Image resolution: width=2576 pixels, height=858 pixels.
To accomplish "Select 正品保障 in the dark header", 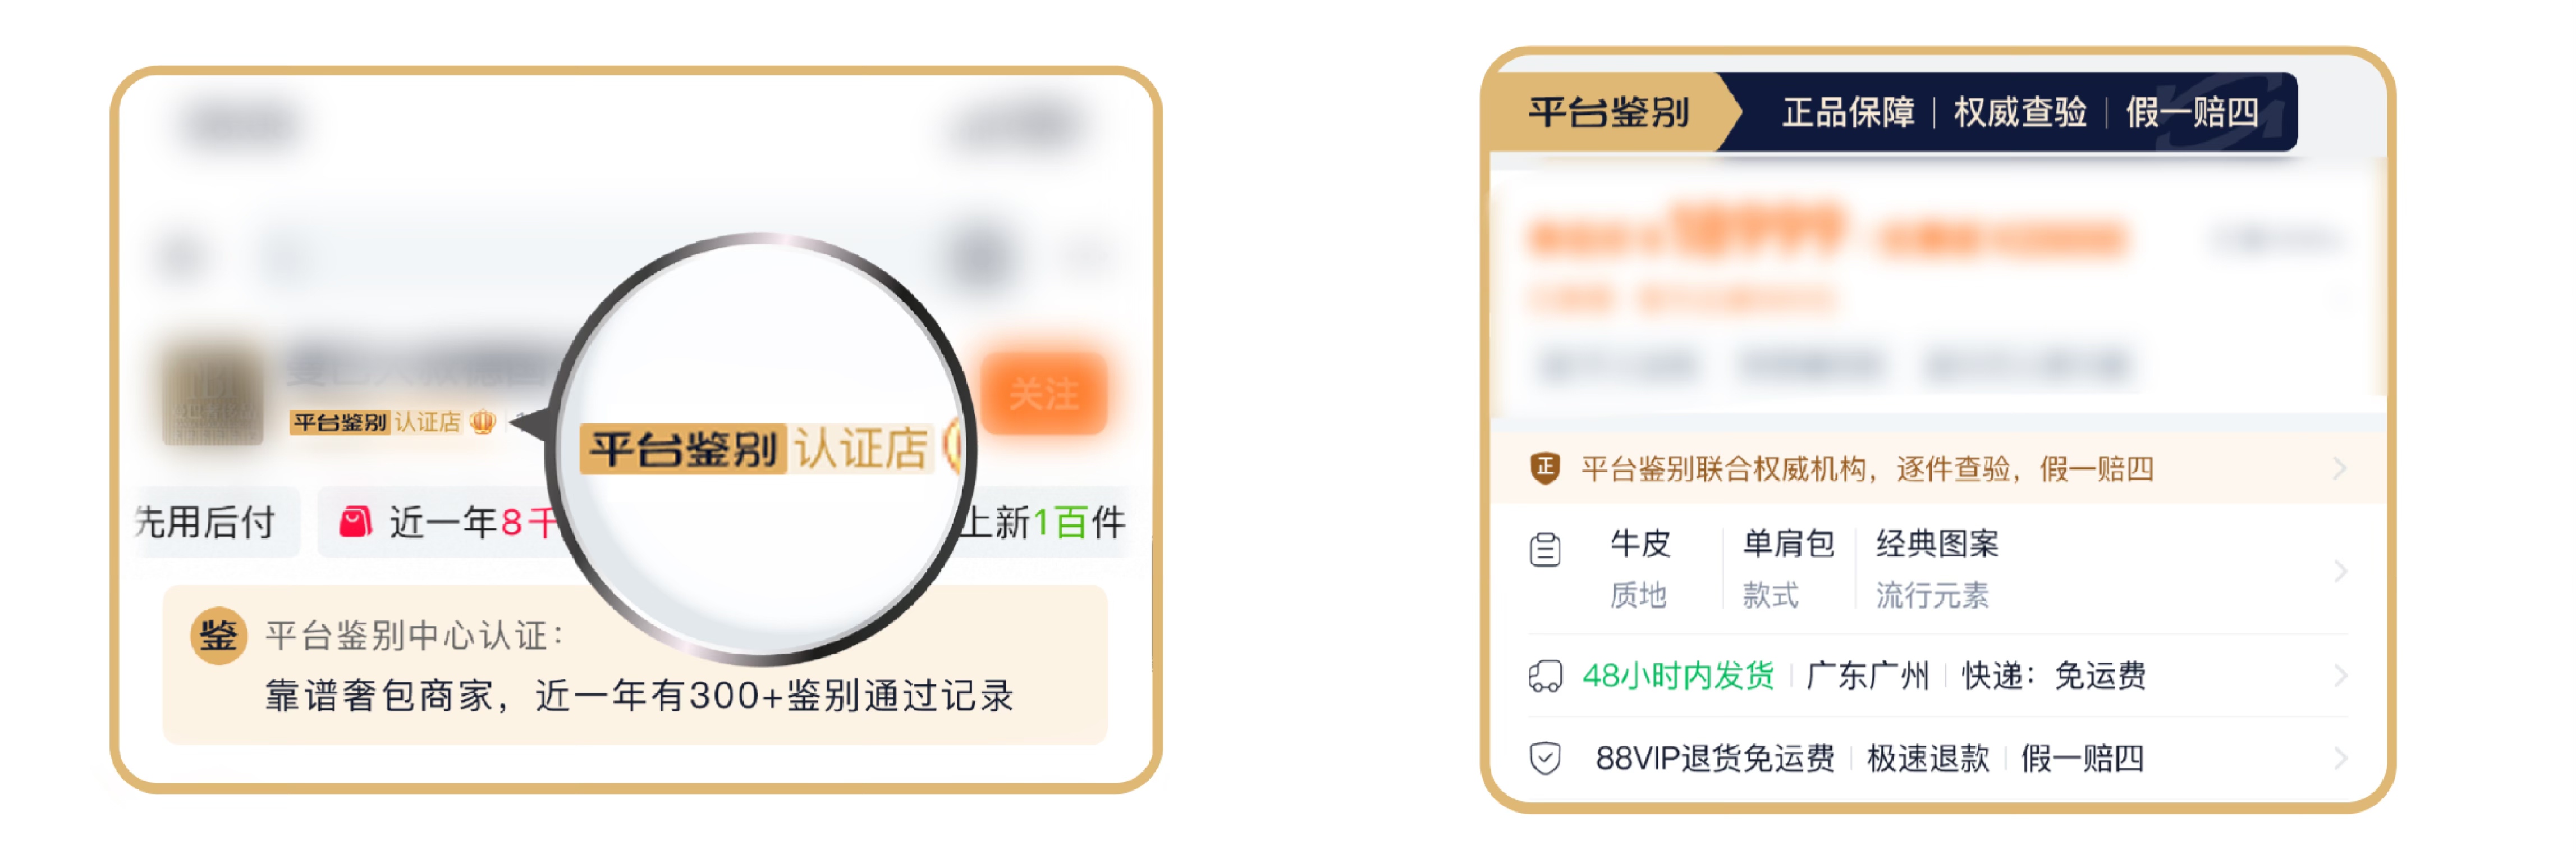I will (x=1848, y=112).
